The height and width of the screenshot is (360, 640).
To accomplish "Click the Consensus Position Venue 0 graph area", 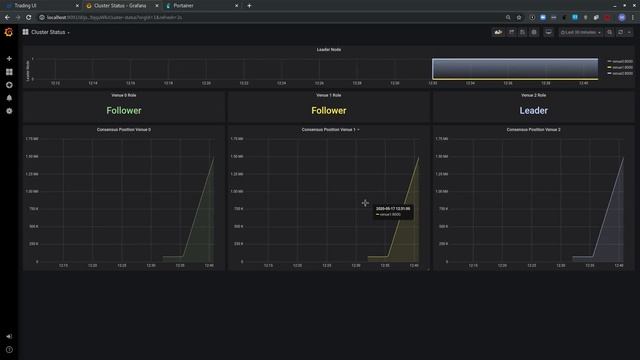I will coord(127,200).
